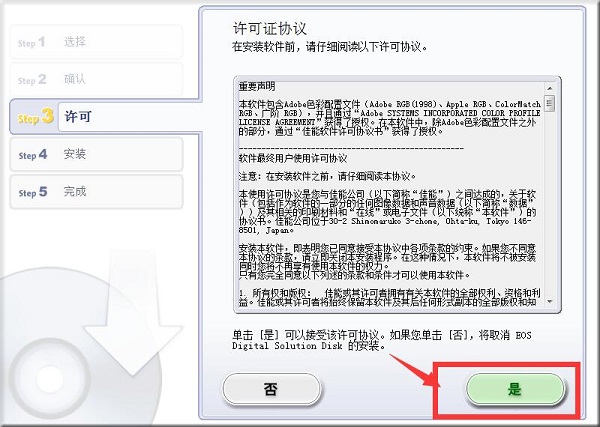Select Step 2 确认 in the sidebar
Viewport: 600px width, 427px height.
coord(96,79)
